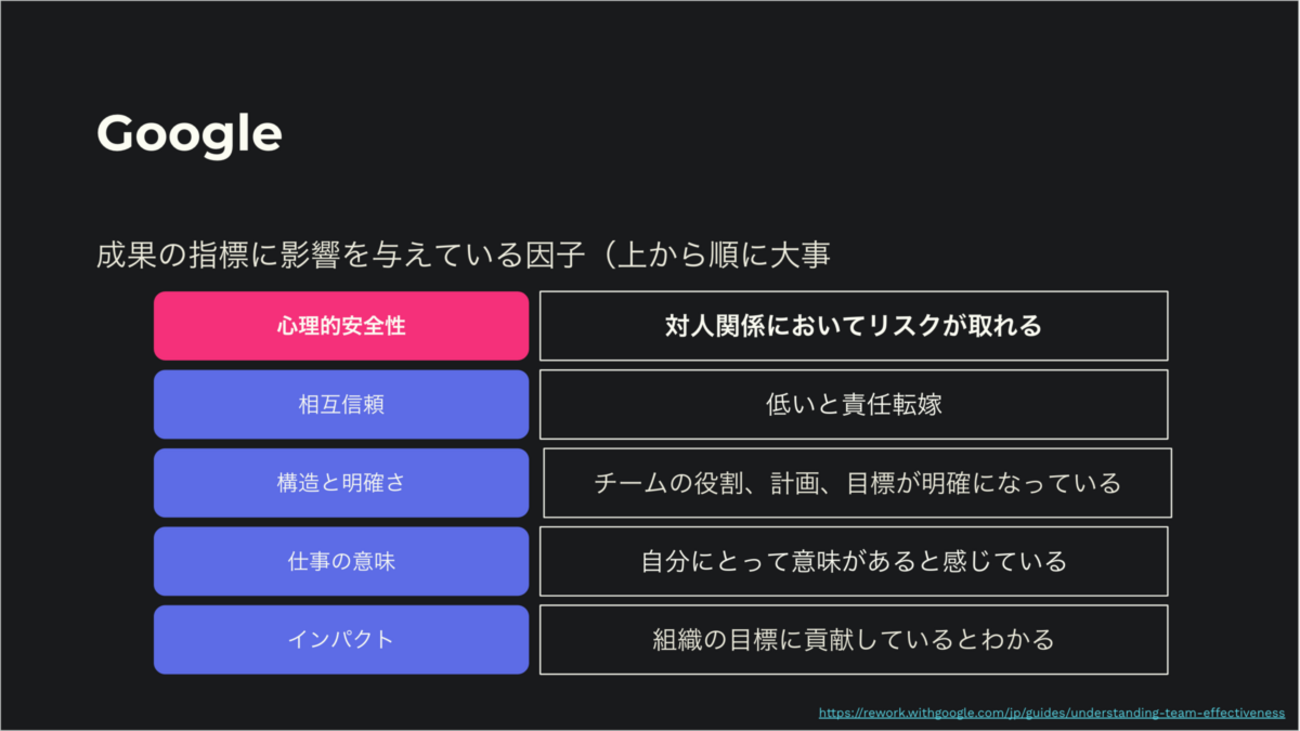
Task: Open the rework.withgoogle.com link
Action: click(x=1051, y=713)
